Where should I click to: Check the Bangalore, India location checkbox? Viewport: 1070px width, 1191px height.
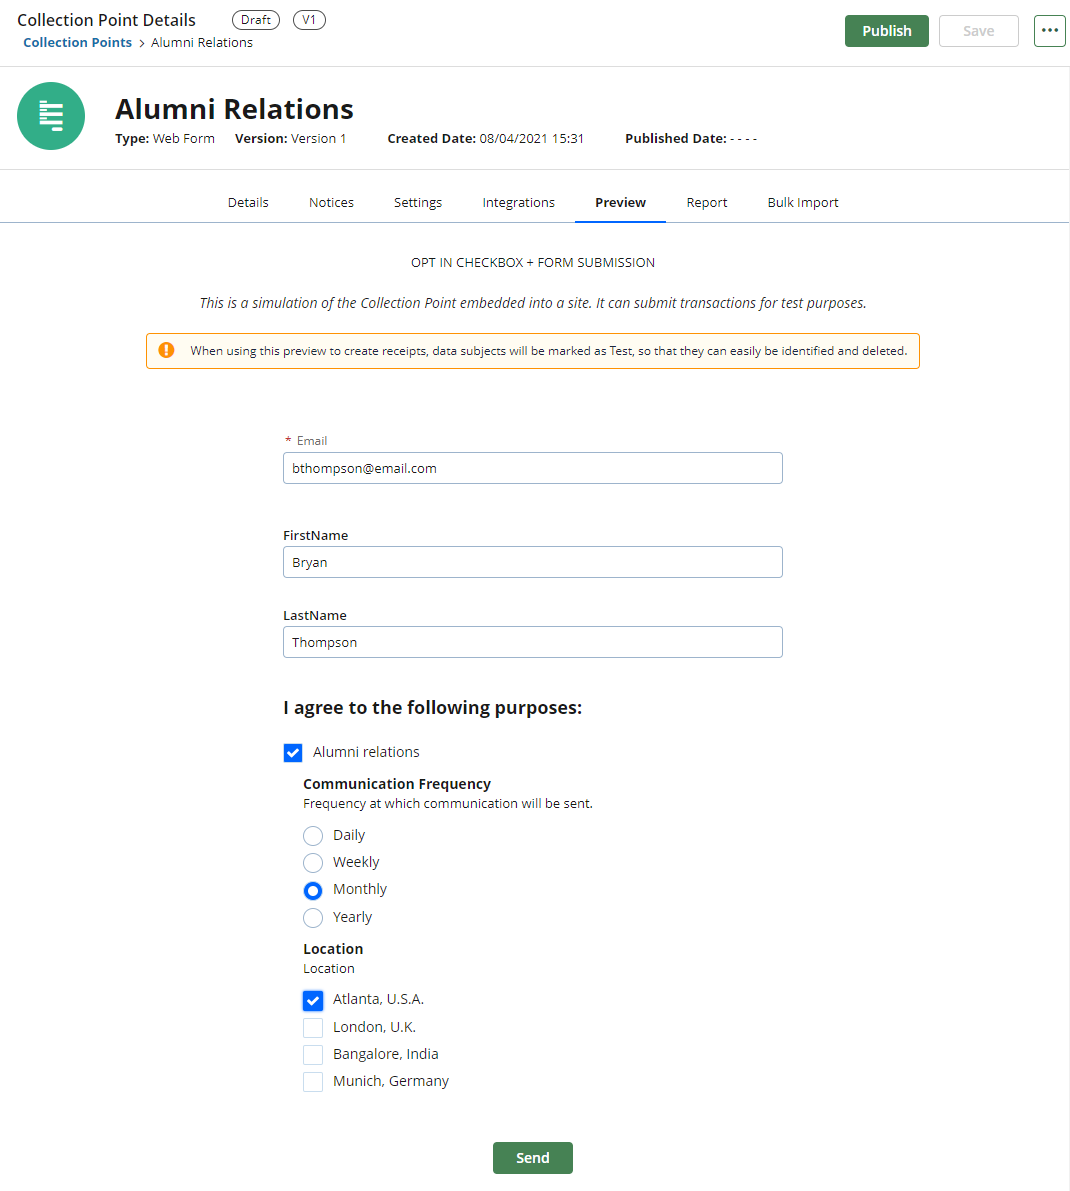pyautogui.click(x=313, y=1055)
